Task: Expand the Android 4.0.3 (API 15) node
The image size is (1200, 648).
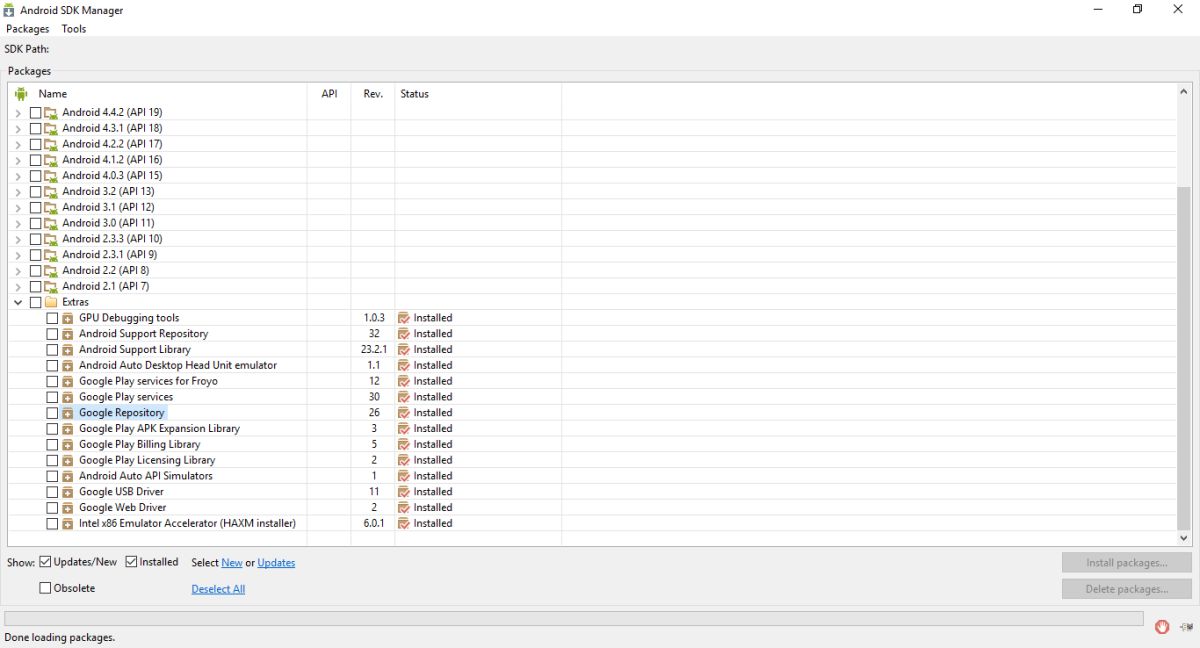Action: [18, 176]
